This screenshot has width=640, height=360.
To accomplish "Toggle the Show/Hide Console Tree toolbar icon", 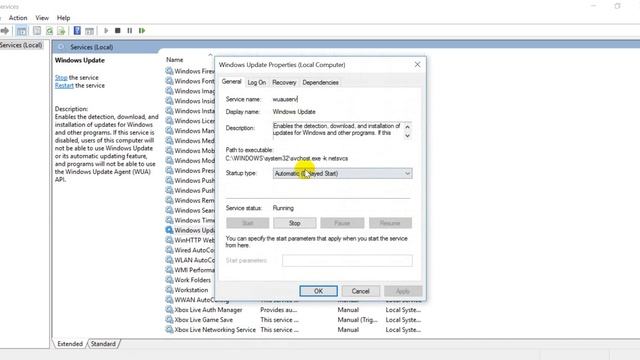I will tap(22, 31).
